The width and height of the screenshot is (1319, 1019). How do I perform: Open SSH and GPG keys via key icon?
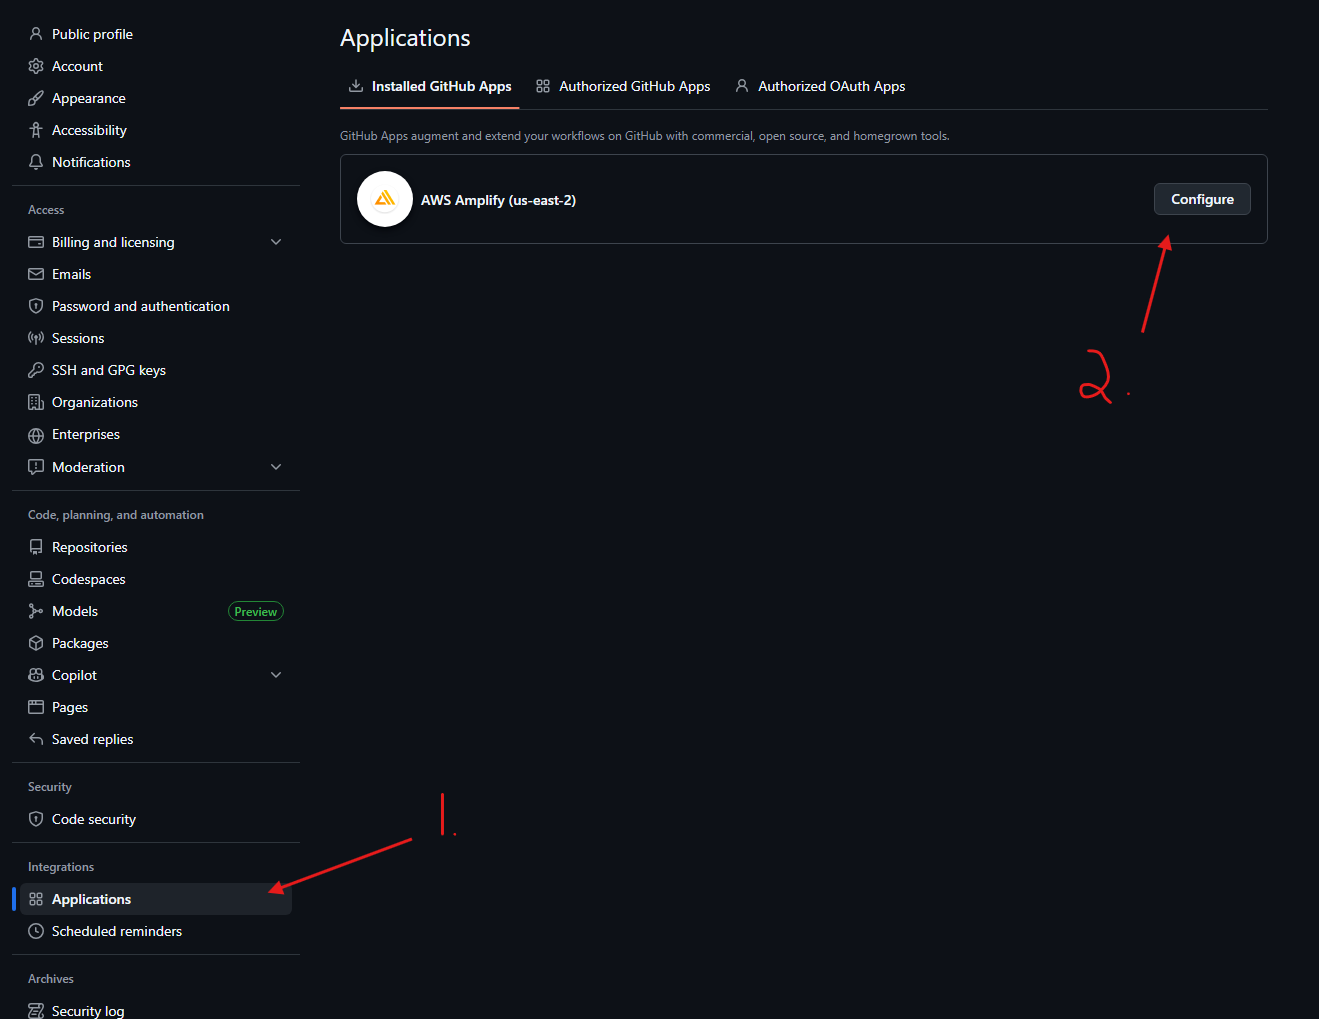tap(35, 369)
